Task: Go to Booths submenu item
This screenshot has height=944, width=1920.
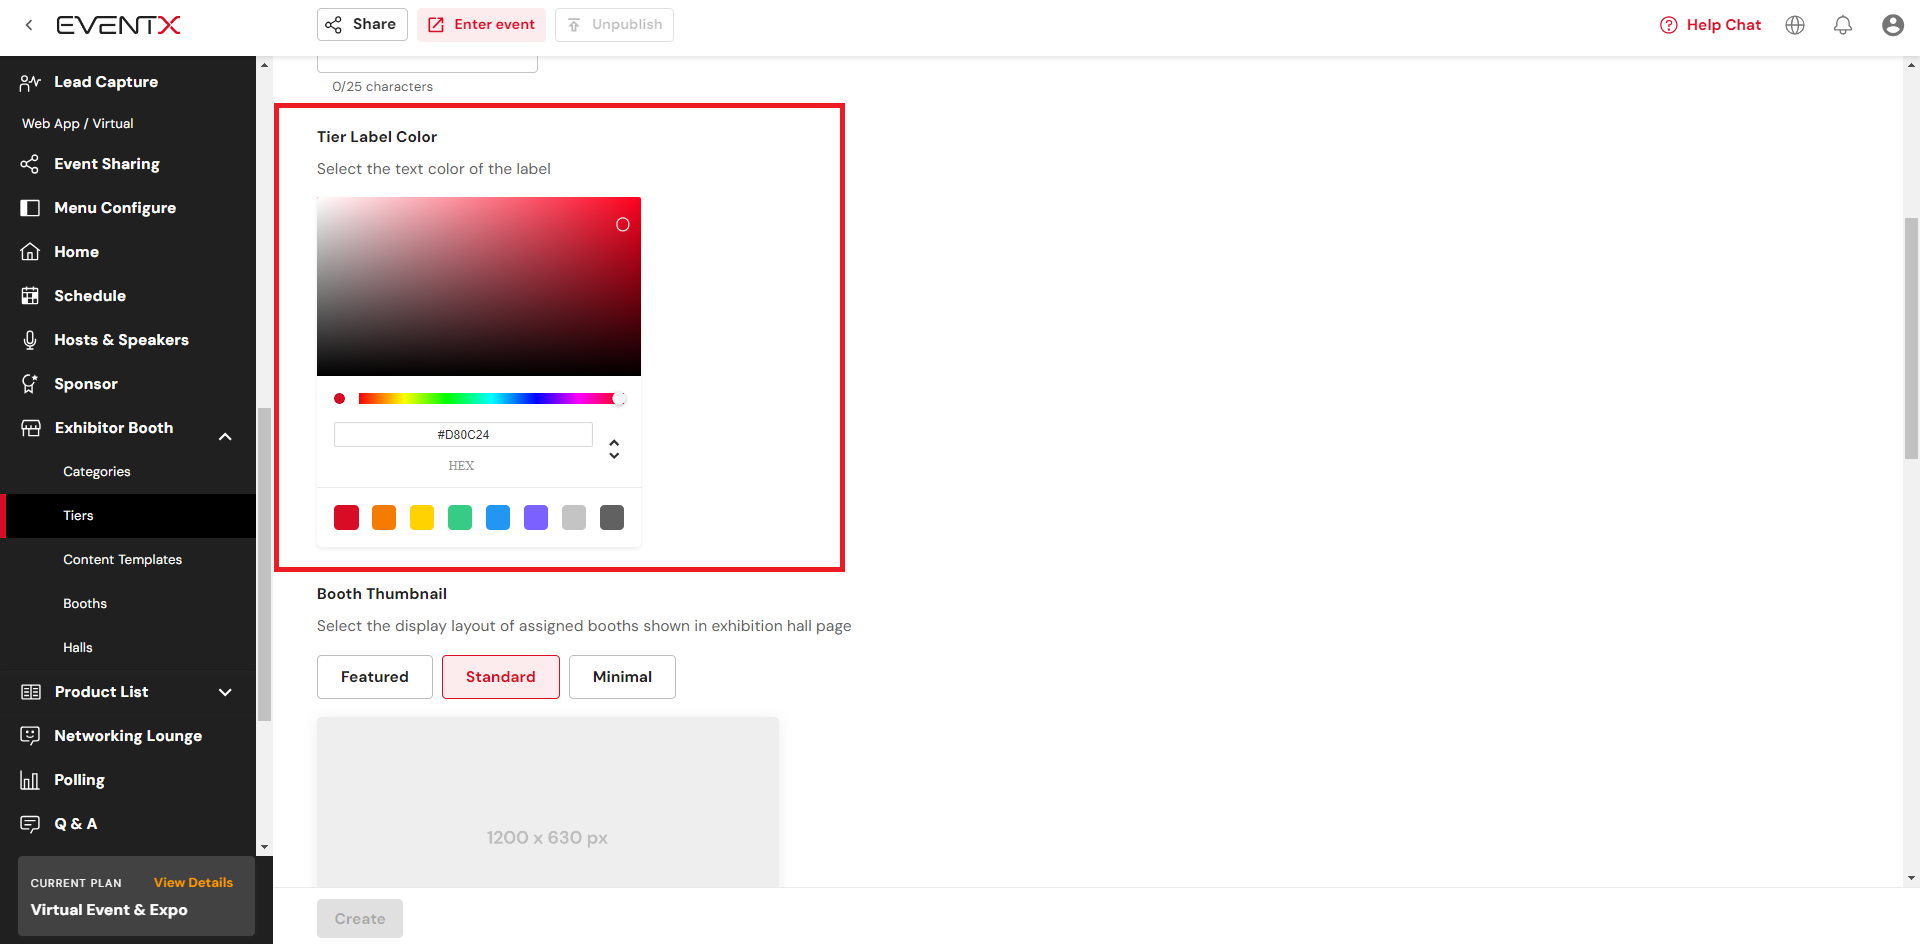Action: pos(85,604)
